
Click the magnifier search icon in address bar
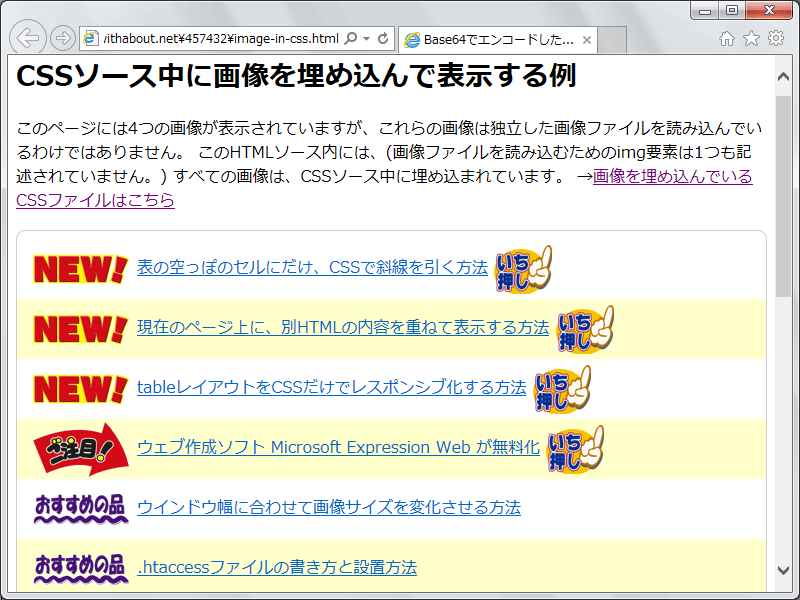350,39
